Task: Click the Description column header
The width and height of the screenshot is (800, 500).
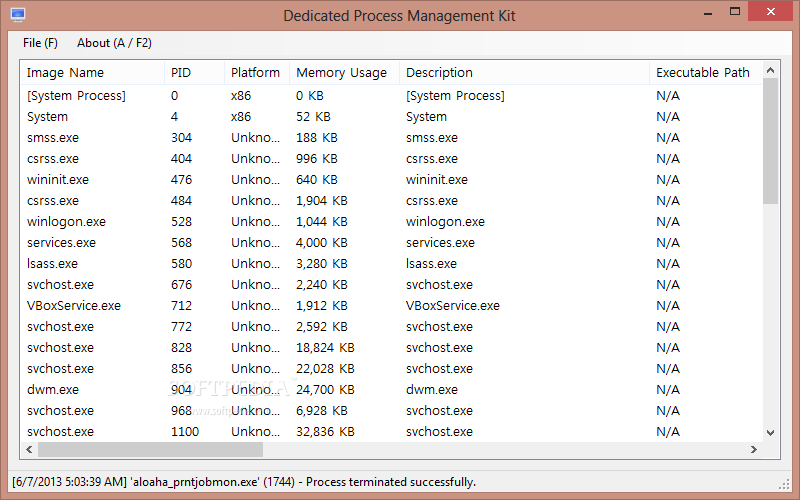Action: (x=524, y=72)
